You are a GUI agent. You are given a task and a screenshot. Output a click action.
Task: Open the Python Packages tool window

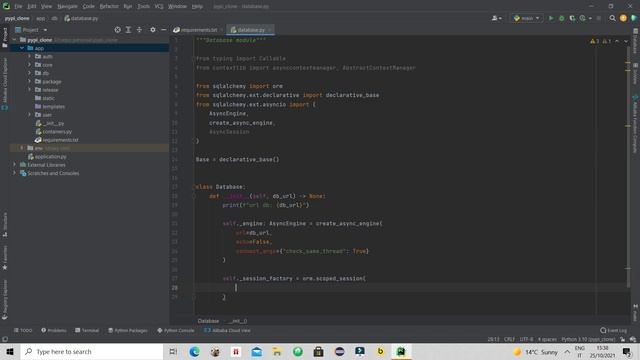pos(128,330)
